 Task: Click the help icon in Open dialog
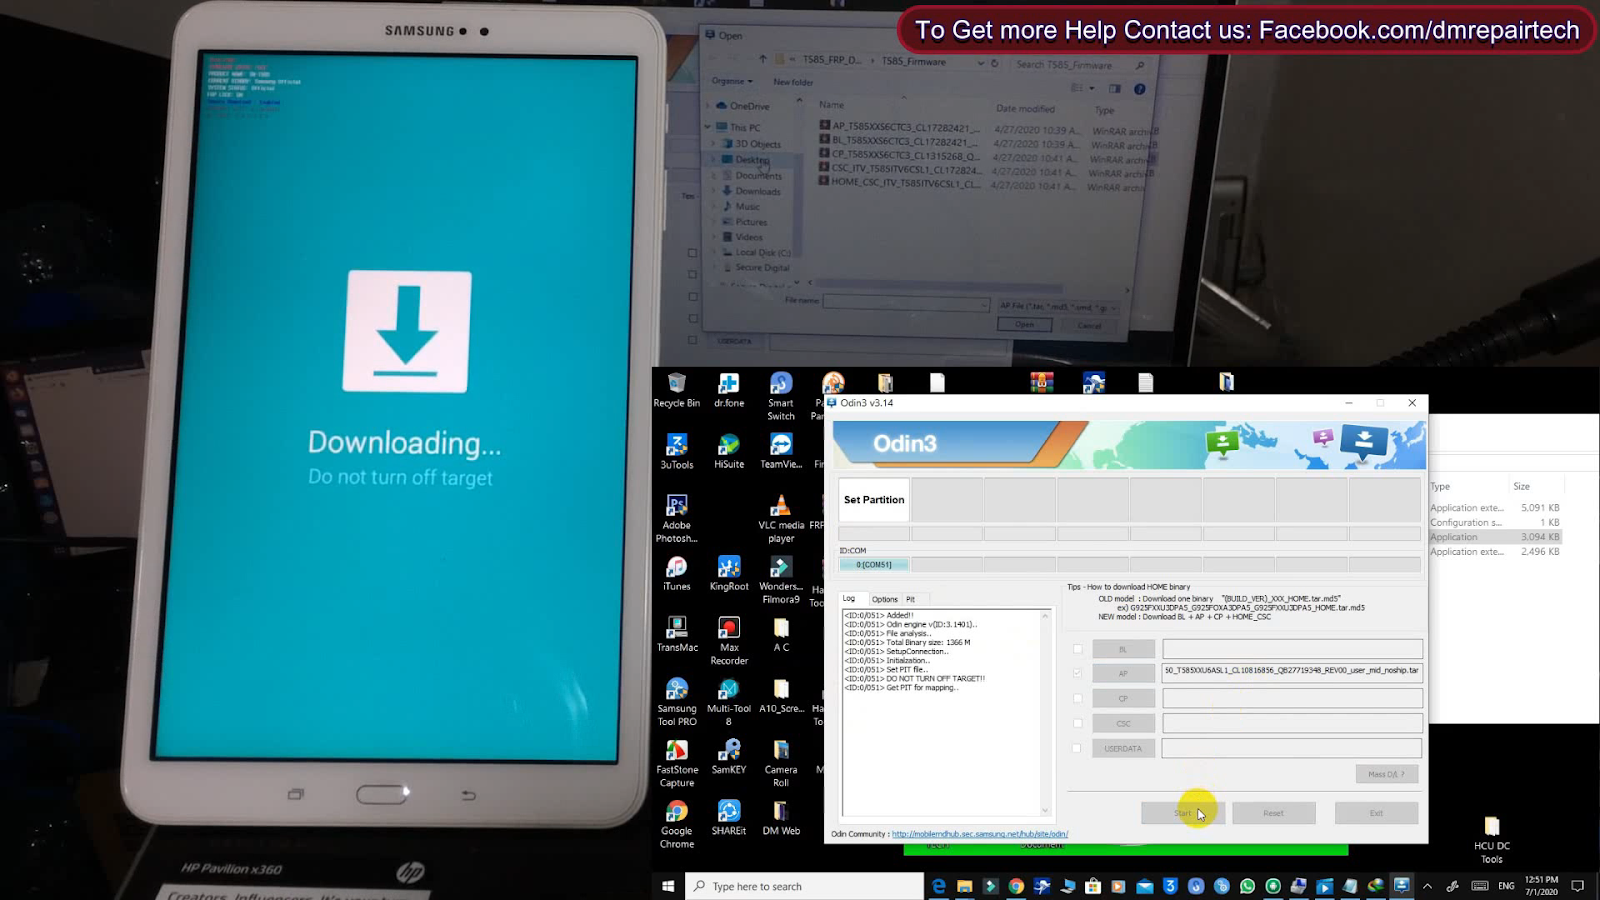(x=1139, y=89)
